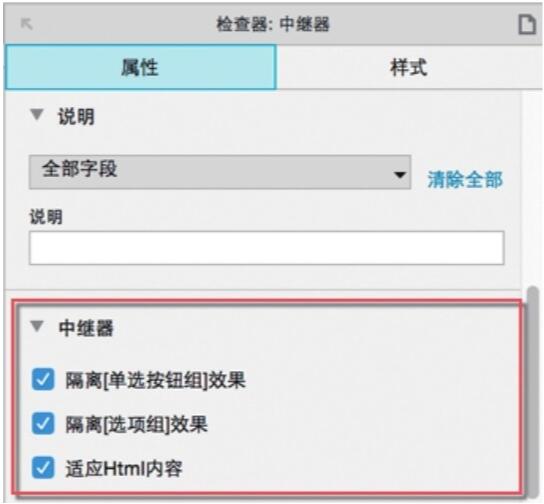
Task: Switch to the 样式 tab
Action: [409, 67]
